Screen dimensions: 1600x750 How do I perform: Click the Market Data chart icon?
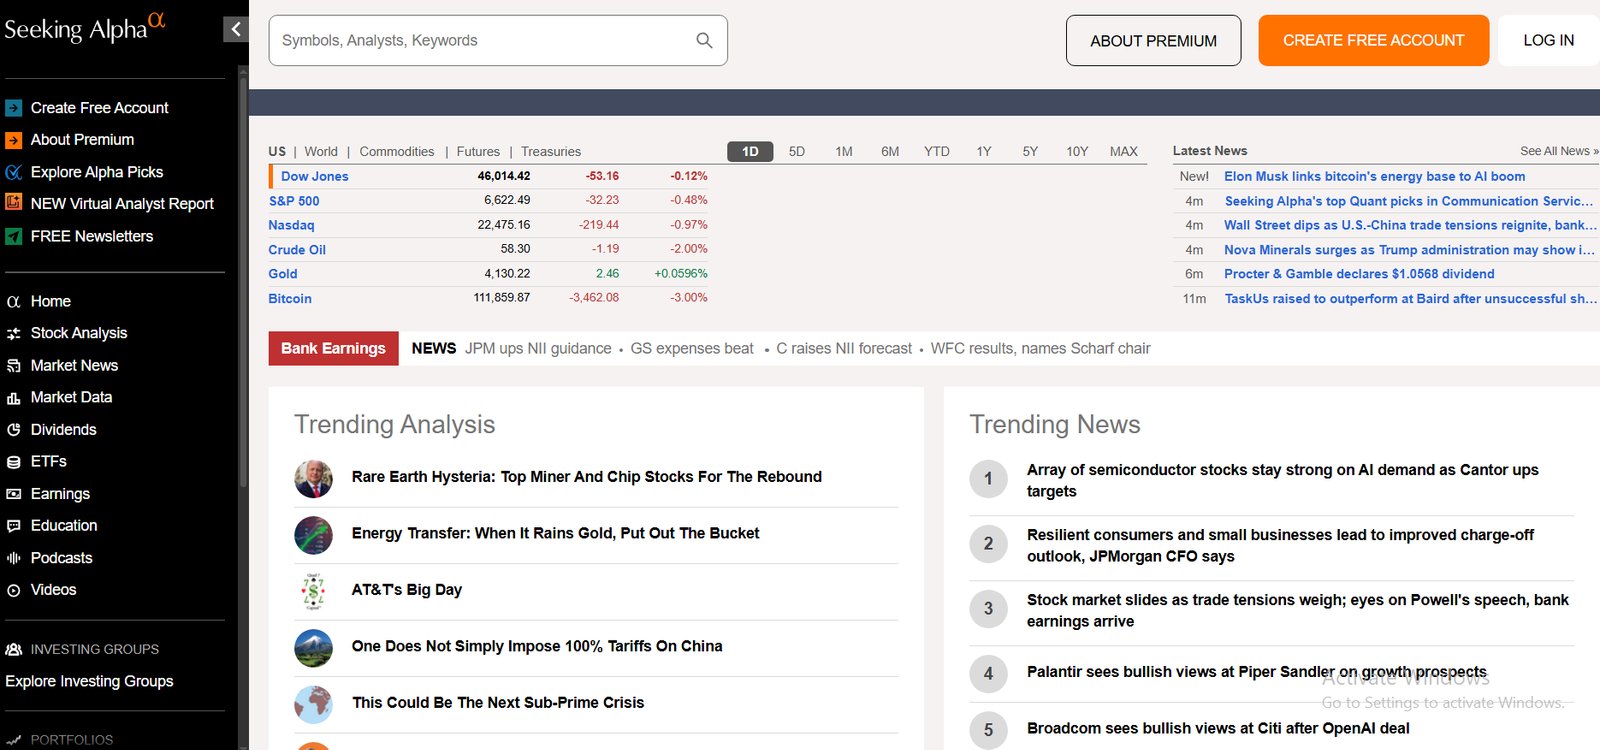pos(14,398)
